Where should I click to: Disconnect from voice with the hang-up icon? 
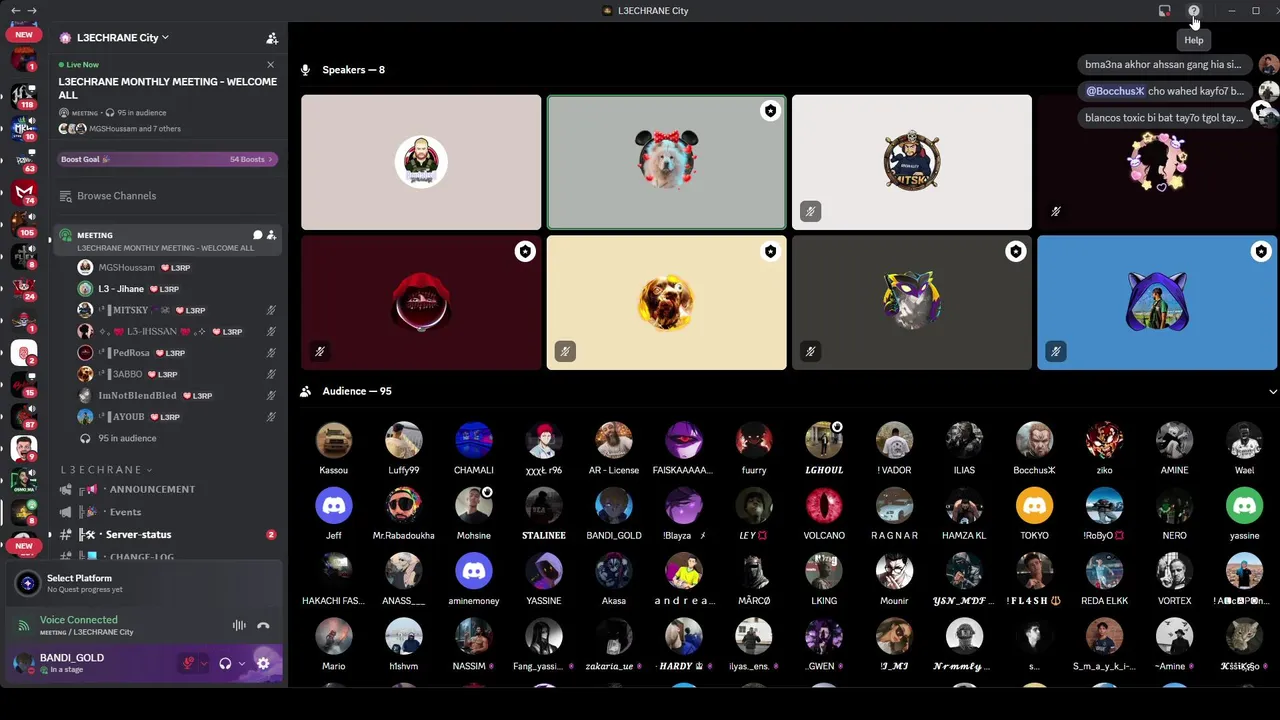click(263, 626)
